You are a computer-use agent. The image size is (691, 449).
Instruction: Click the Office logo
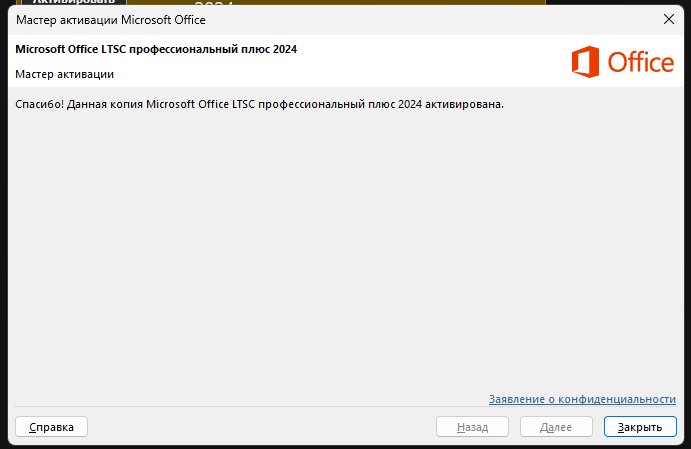pyautogui.click(x=622, y=62)
